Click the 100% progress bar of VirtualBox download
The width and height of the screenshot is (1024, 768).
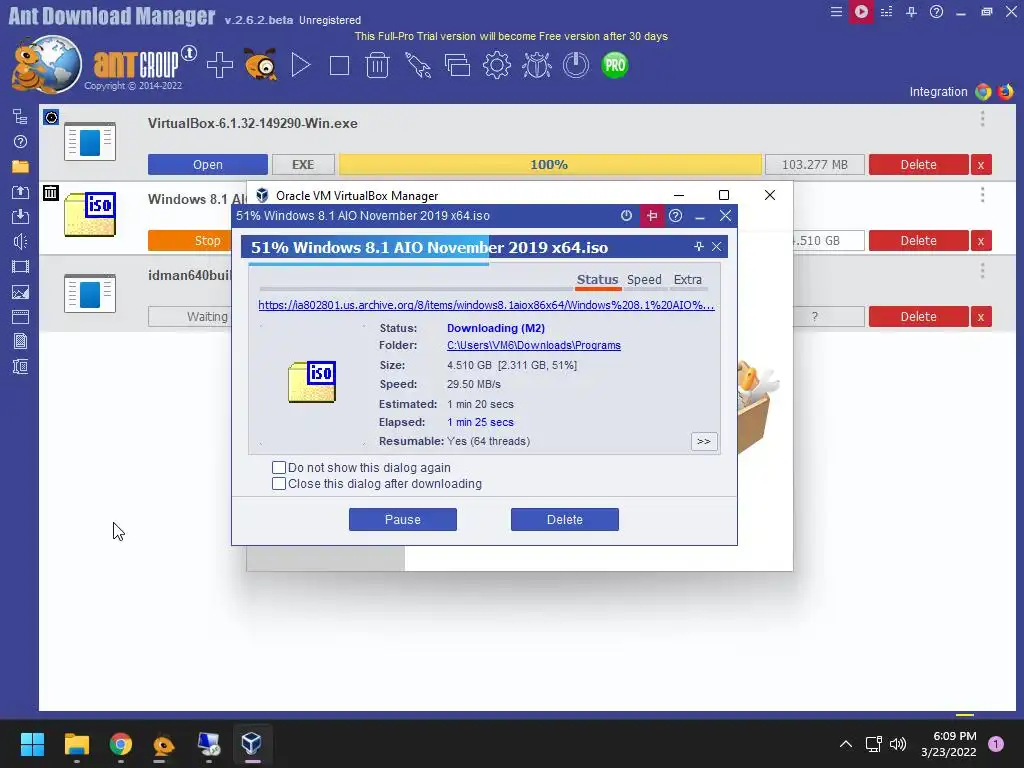coord(550,165)
